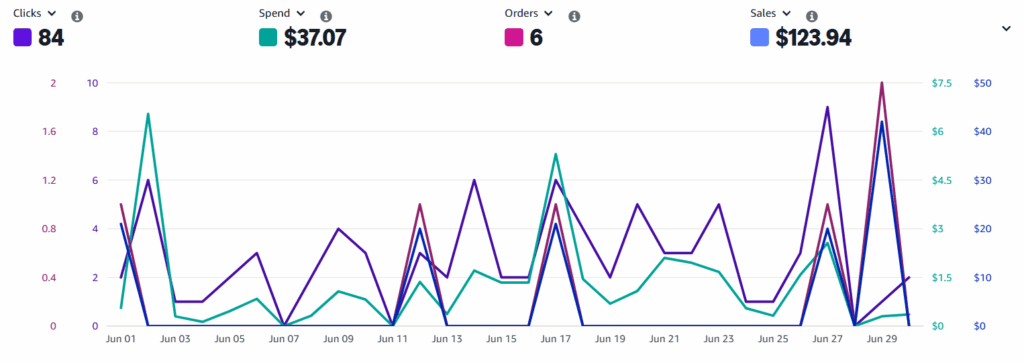1024x363 pixels.
Task: Click the 1.2 Orders axis label
Action: (x=49, y=180)
